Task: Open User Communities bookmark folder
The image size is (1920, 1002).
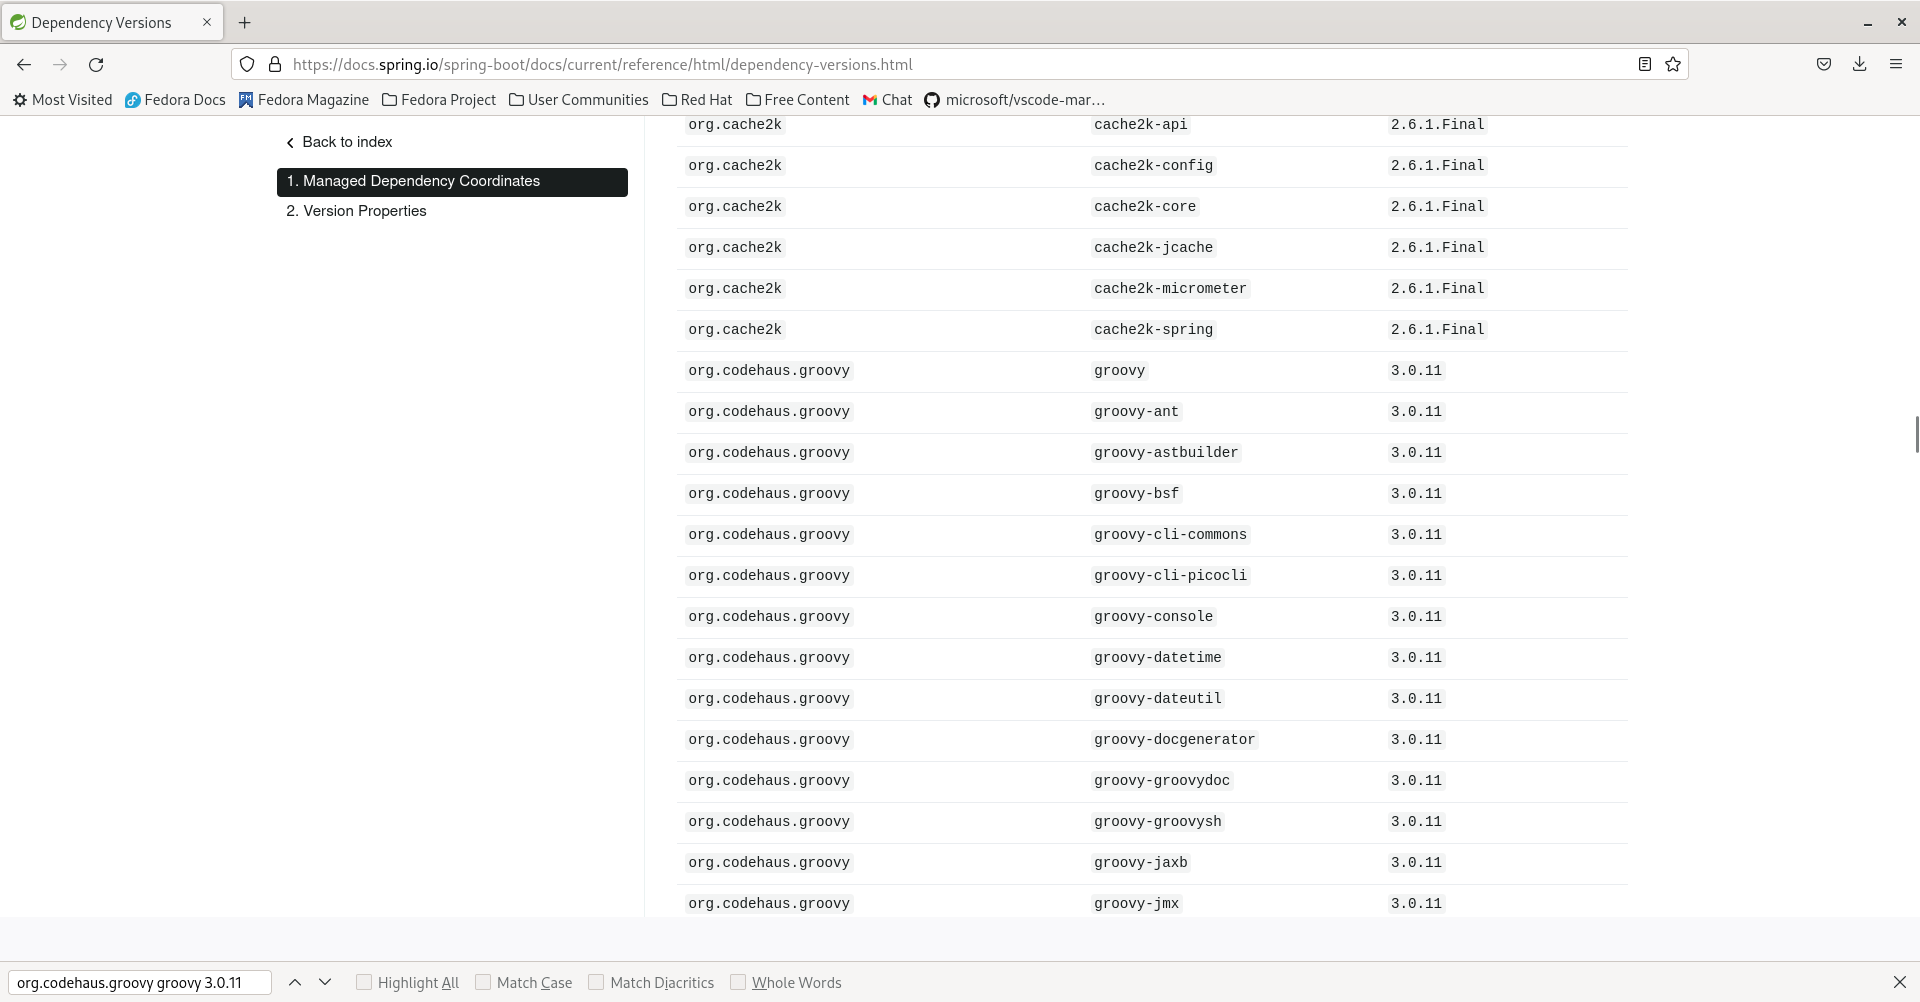Action: click(579, 100)
